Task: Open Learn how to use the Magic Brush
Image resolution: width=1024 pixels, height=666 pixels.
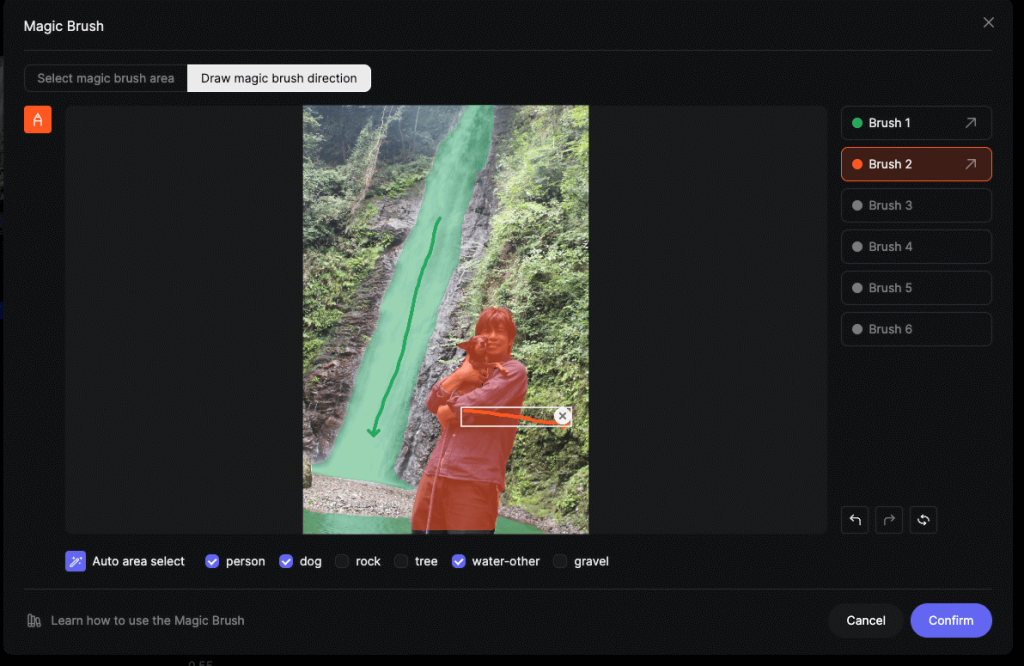Action: [147, 620]
